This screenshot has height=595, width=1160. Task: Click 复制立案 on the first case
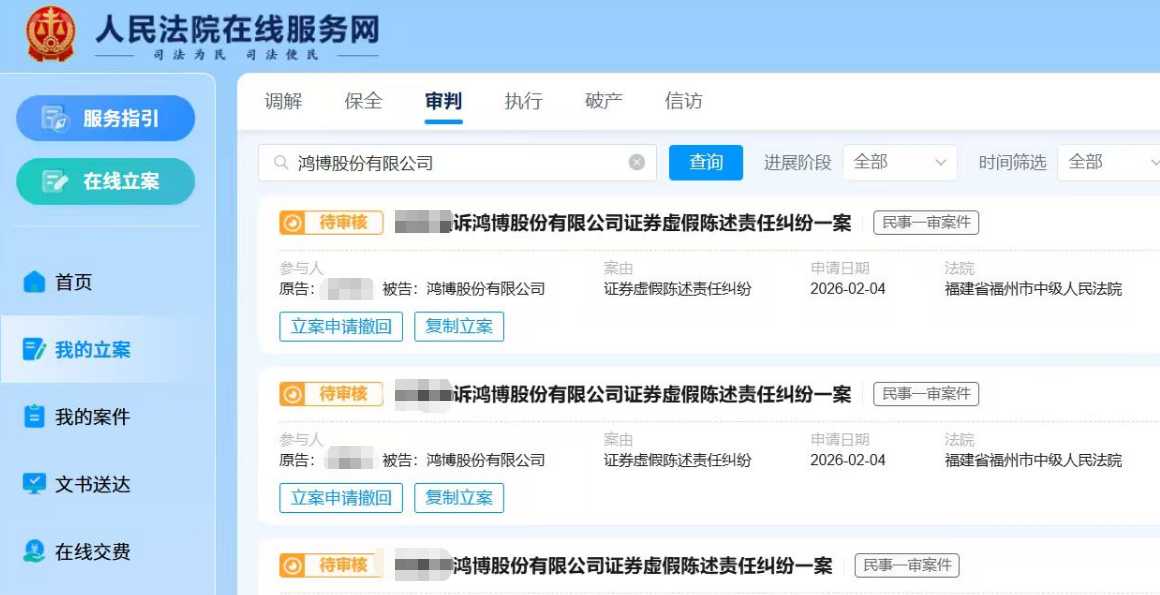tap(459, 326)
